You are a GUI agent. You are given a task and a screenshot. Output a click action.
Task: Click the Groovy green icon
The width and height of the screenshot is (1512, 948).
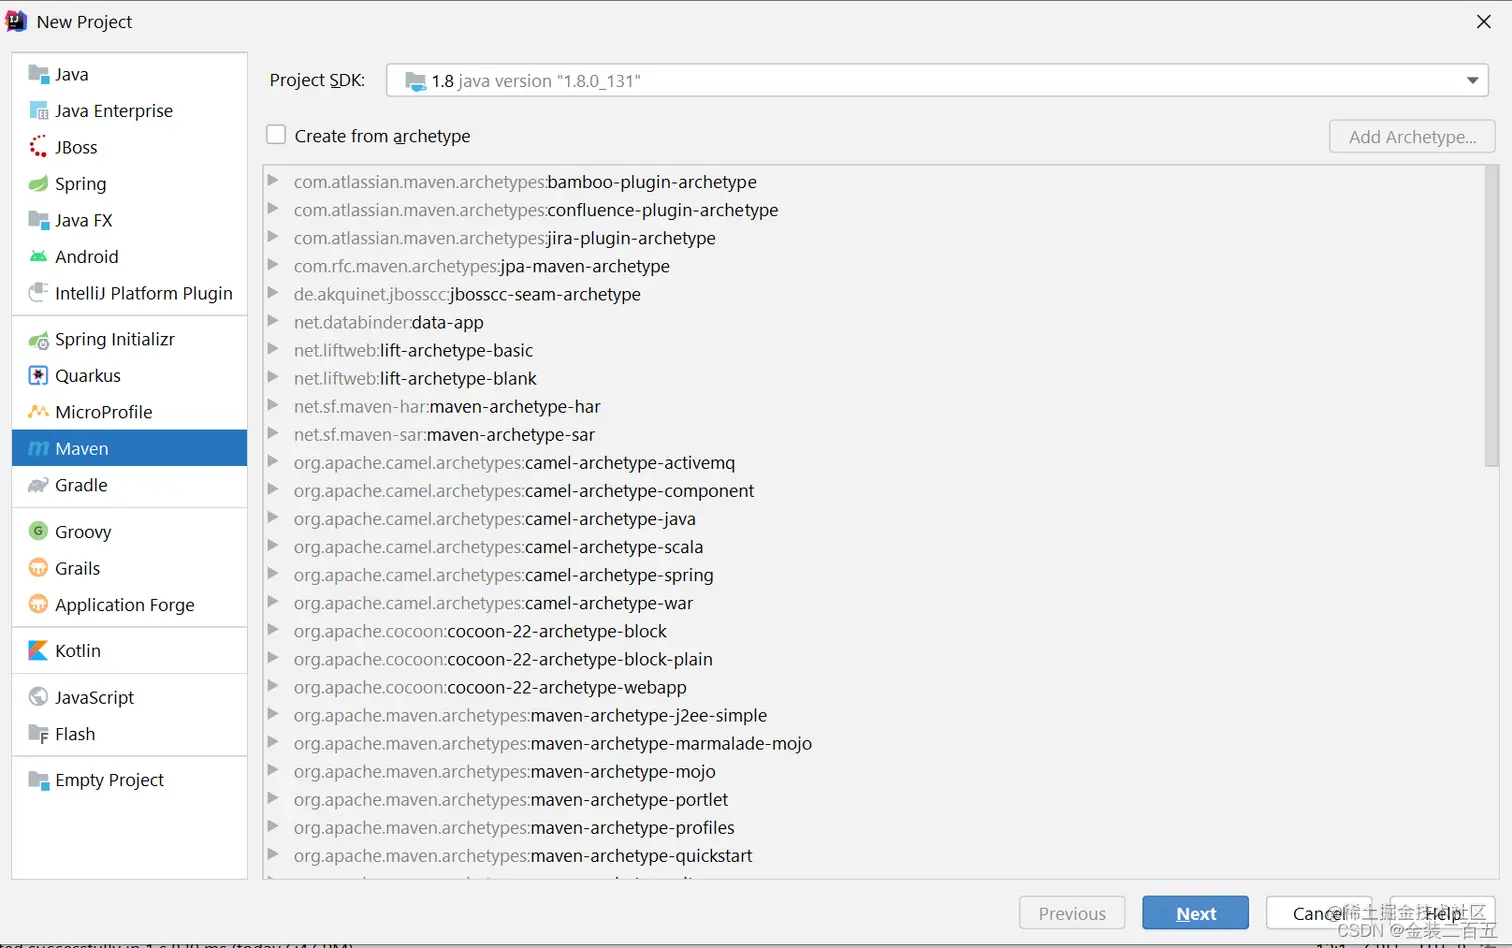click(x=38, y=531)
